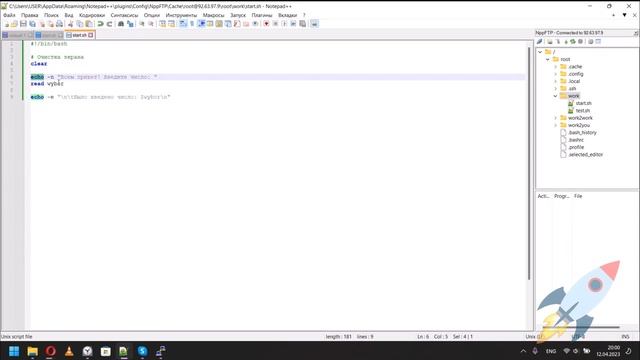Click the Open file toolbar icon
The width and height of the screenshot is (640, 360).
[14, 24]
